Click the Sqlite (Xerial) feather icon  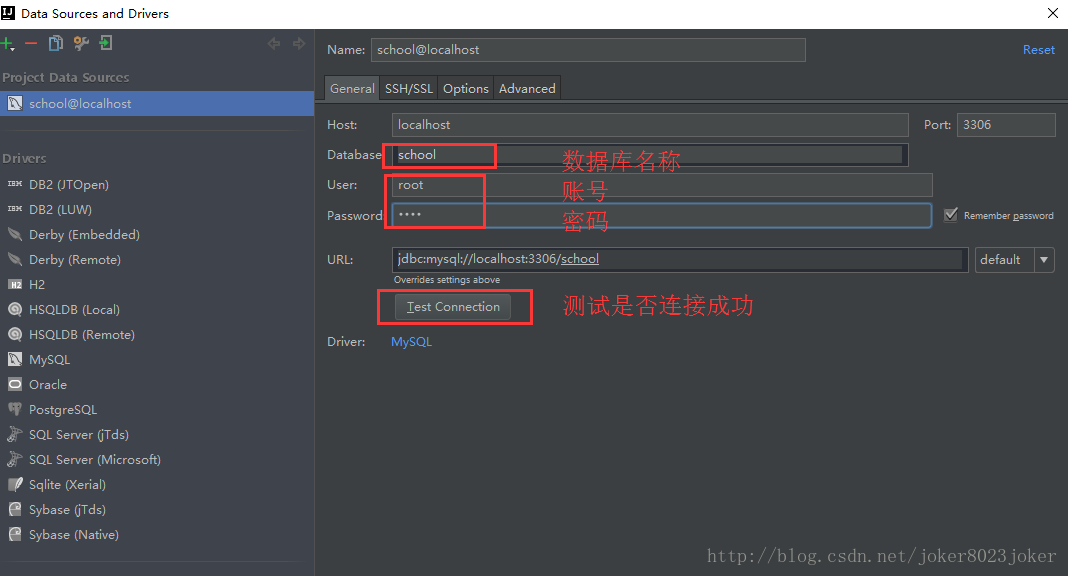coord(15,485)
